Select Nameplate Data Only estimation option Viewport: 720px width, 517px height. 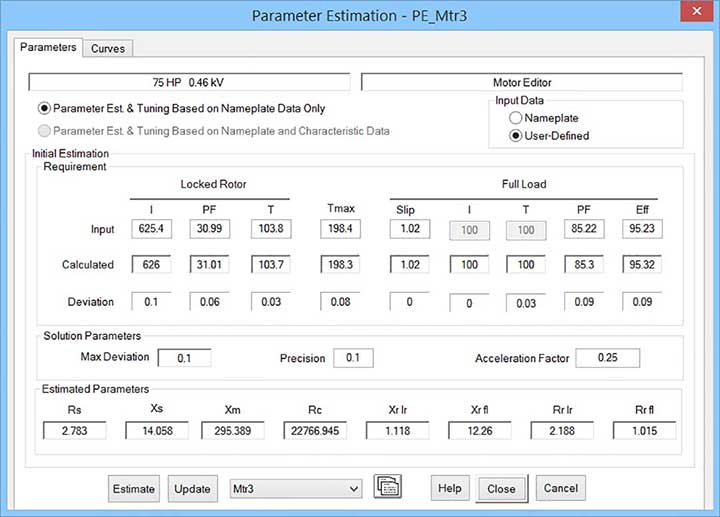[44, 108]
